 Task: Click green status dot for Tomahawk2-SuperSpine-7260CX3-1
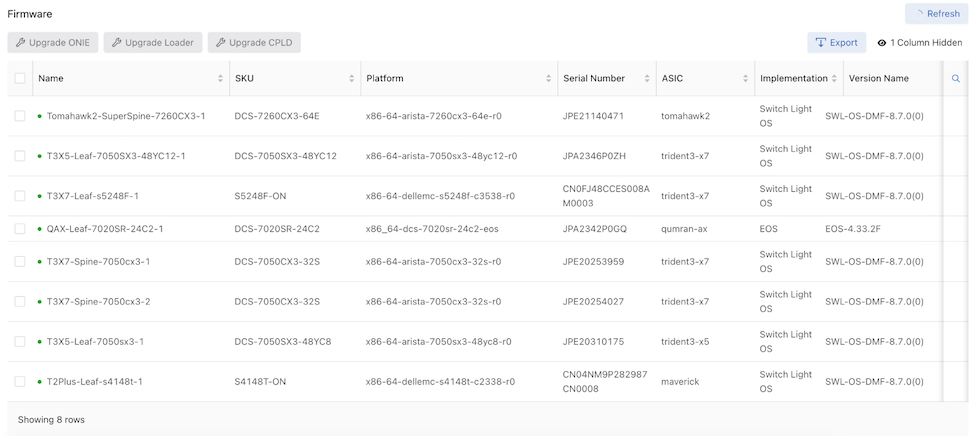click(x=40, y=116)
